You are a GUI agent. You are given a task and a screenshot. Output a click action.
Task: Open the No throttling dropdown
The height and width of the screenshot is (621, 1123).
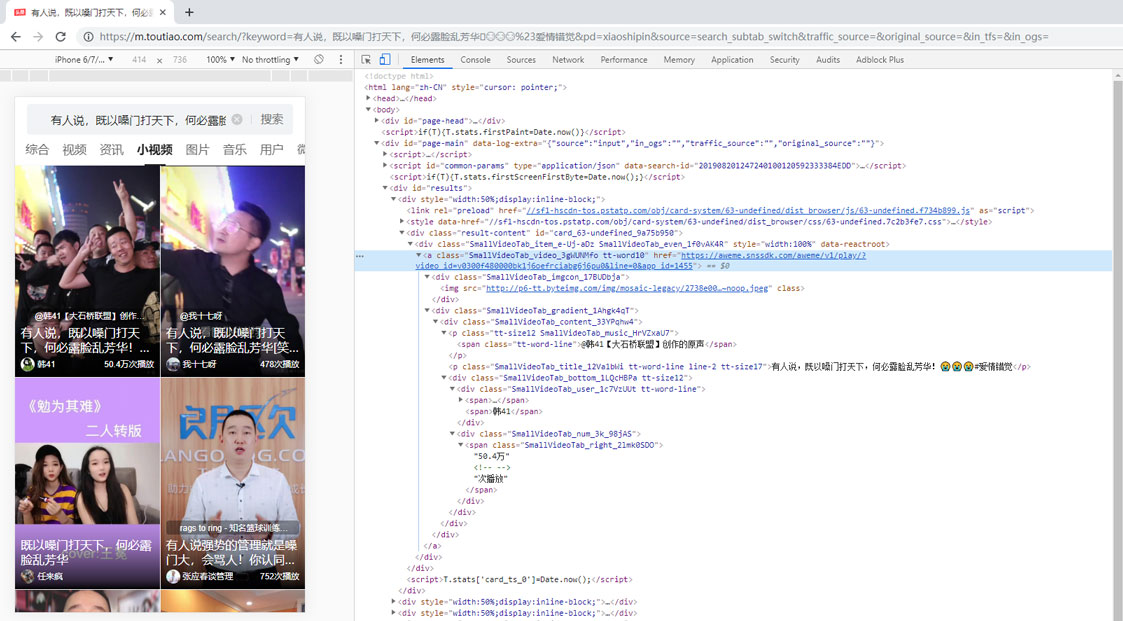point(270,60)
